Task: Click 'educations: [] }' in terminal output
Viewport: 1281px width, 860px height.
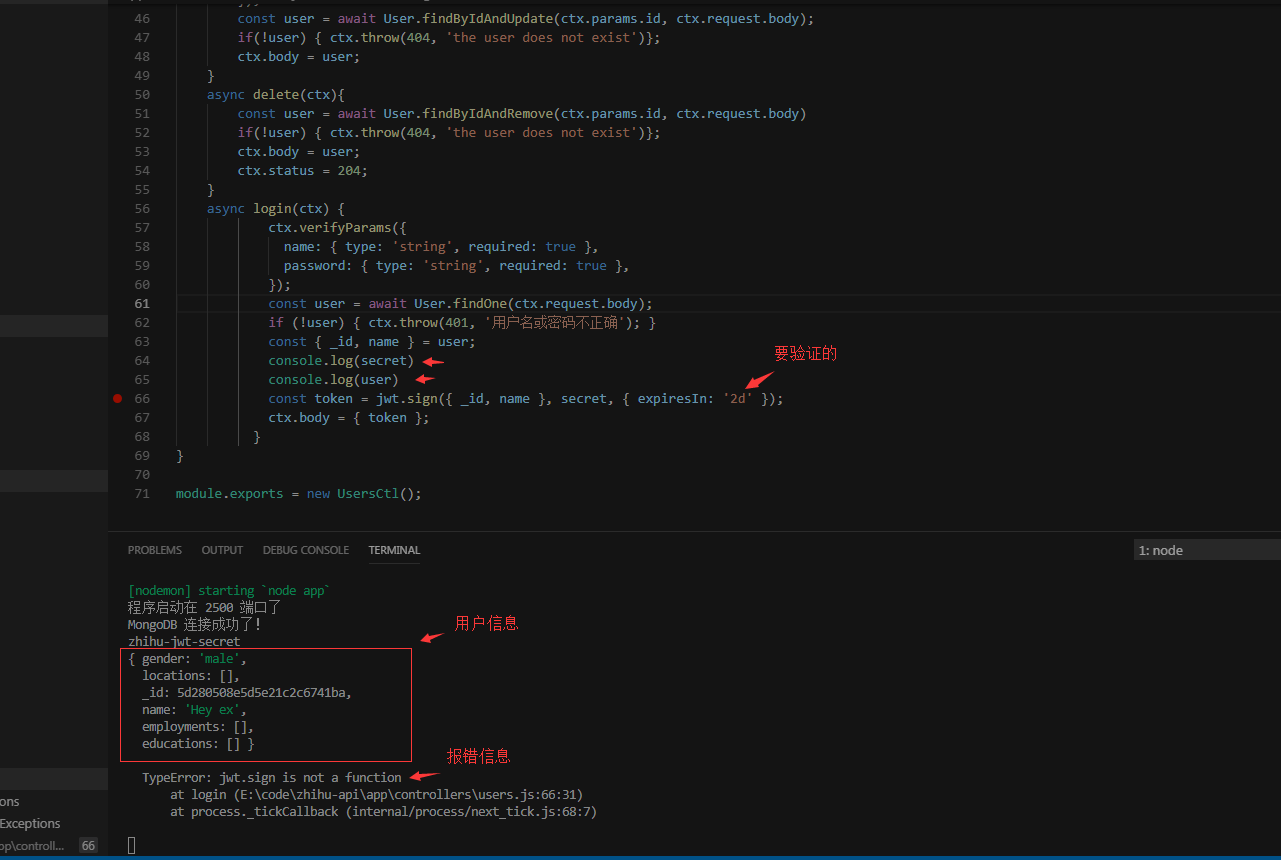Action: [198, 744]
